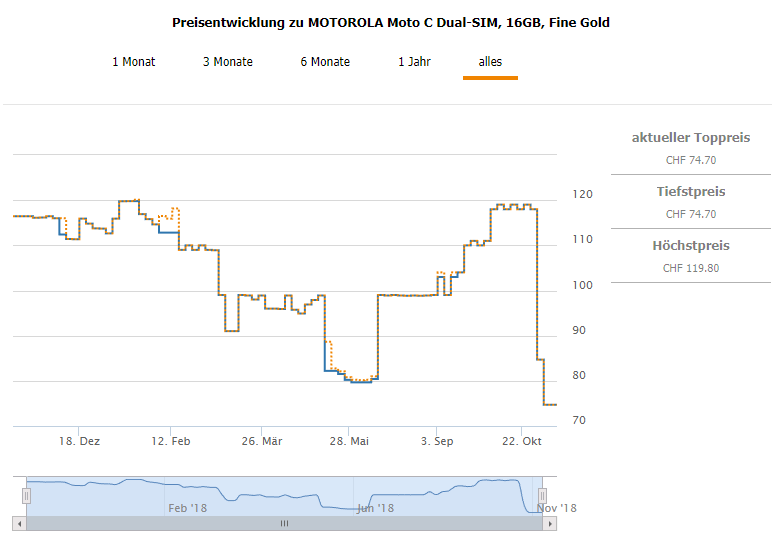Click the aktueller Toppreis heading

coord(691,138)
